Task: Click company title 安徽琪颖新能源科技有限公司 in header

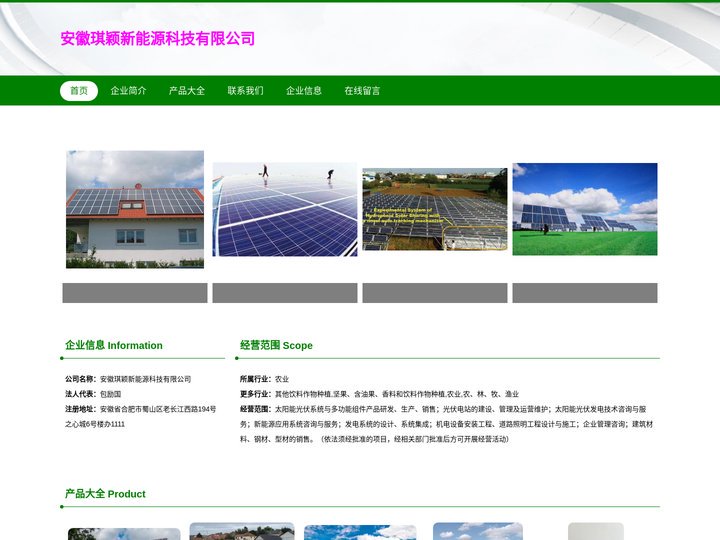Action: point(158,39)
